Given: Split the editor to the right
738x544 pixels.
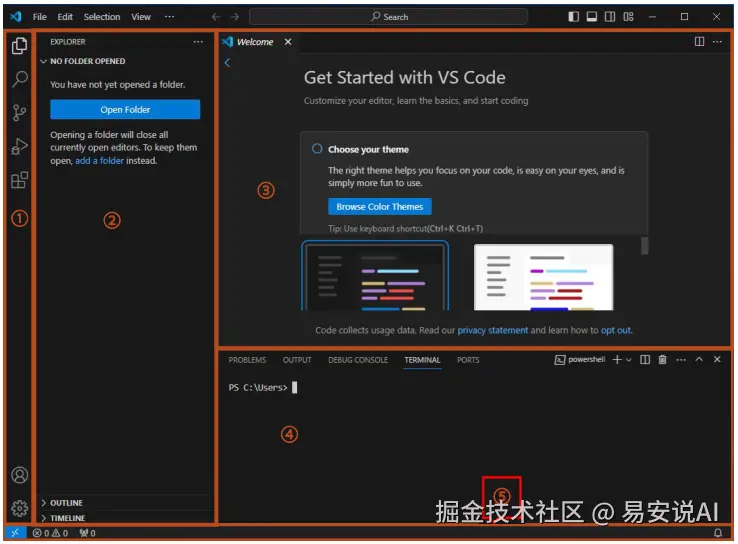Looking at the screenshot, I should point(699,42).
